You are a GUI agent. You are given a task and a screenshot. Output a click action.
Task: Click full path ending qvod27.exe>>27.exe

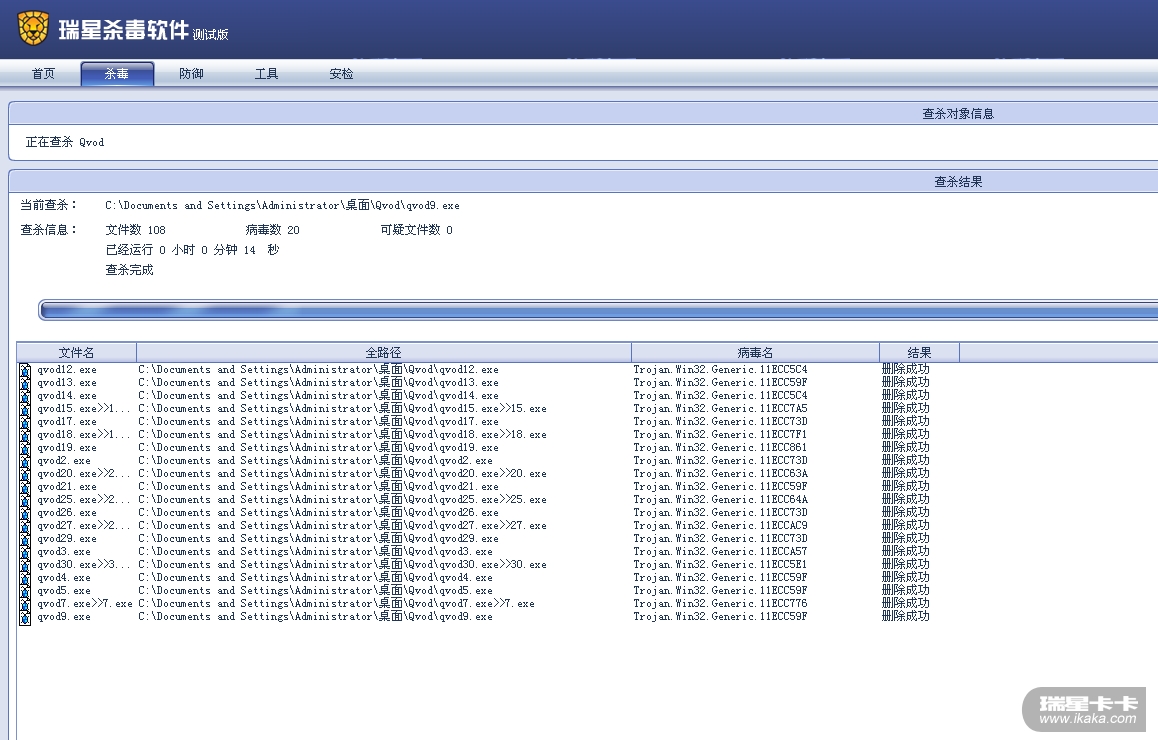tap(342, 526)
